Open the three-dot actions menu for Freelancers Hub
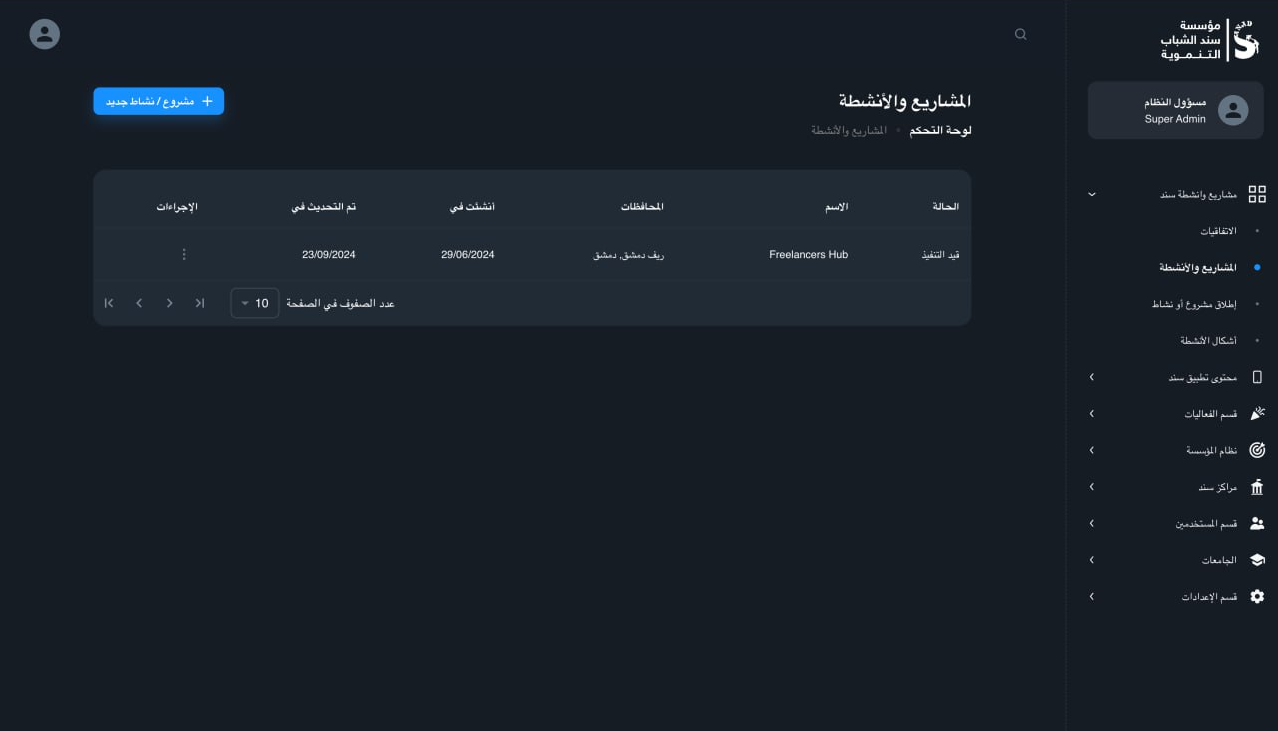The image size is (1278, 731). 184,255
